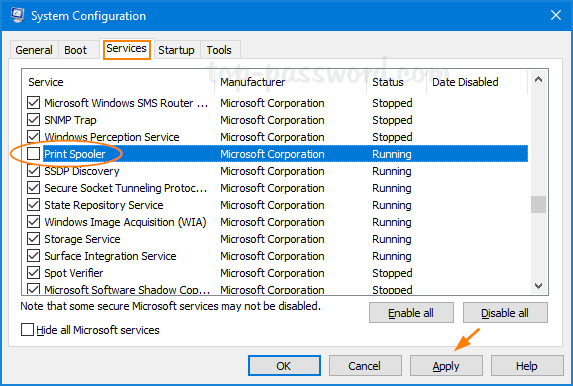Toggle Hide all Microsoft services checkbox
The height and width of the screenshot is (386, 573).
(27, 330)
